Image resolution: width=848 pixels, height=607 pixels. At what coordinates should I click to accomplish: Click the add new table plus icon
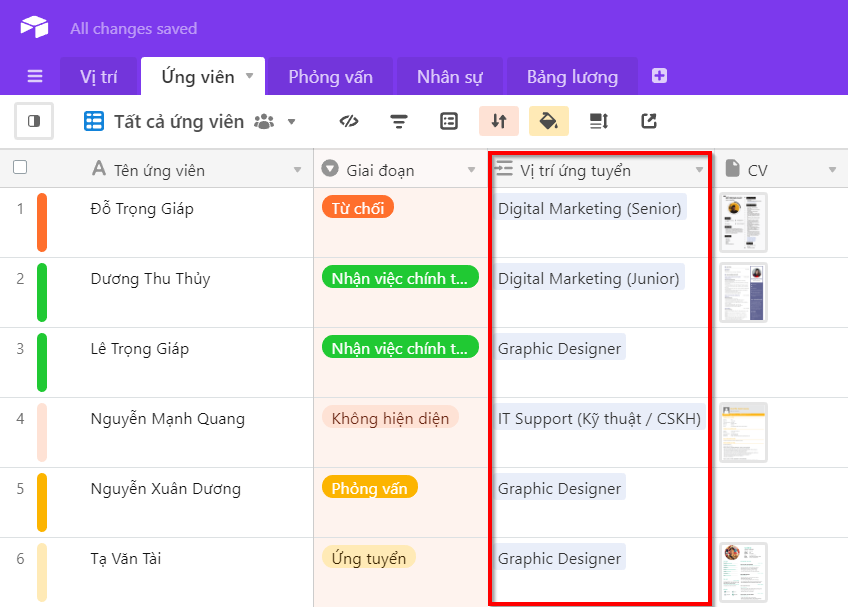point(659,76)
